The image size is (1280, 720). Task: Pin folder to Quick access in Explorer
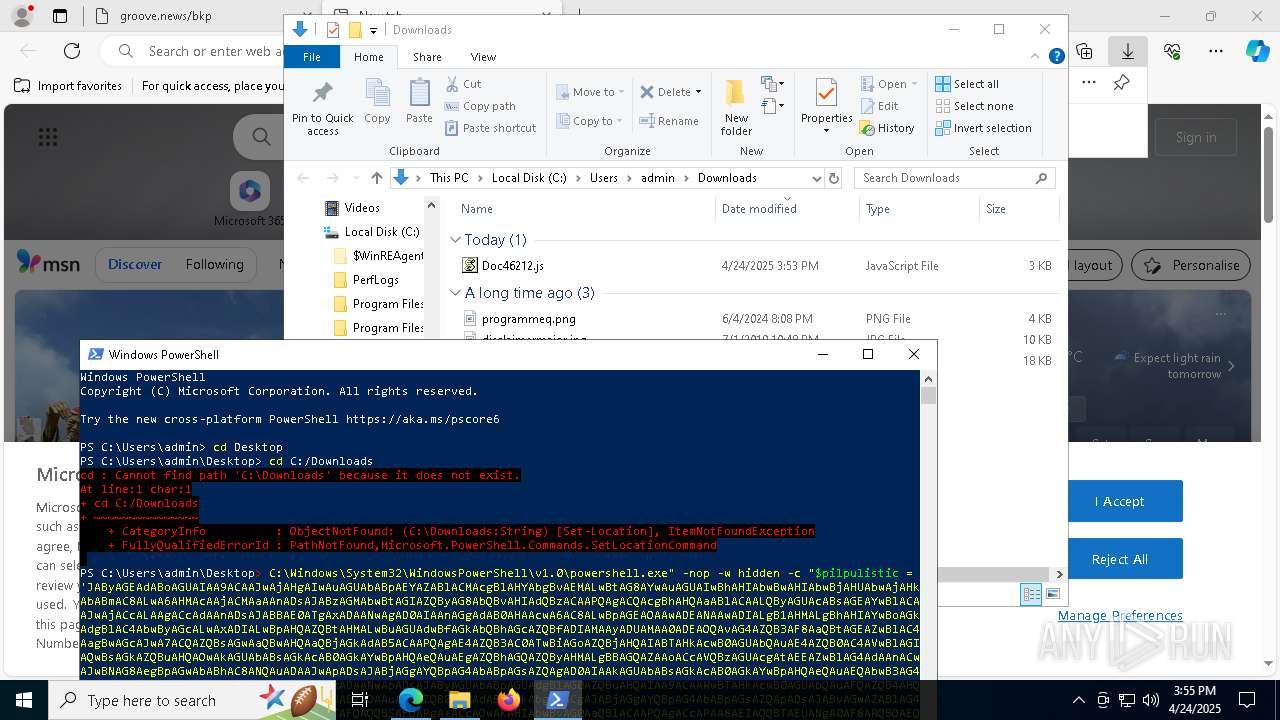322,108
